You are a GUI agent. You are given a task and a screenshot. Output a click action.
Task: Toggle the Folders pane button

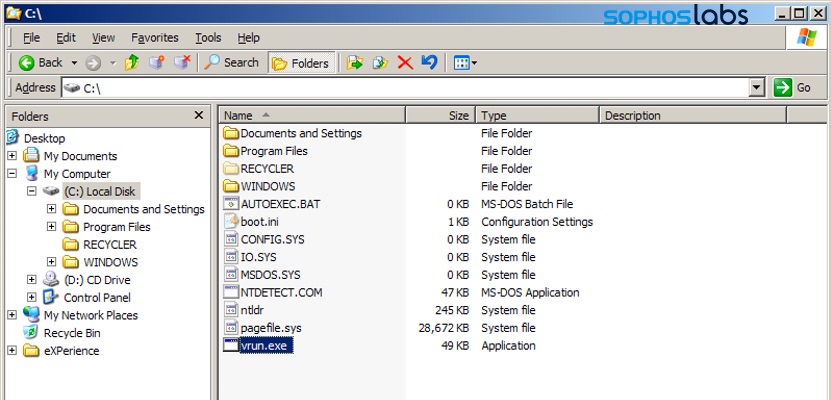tap(301, 63)
